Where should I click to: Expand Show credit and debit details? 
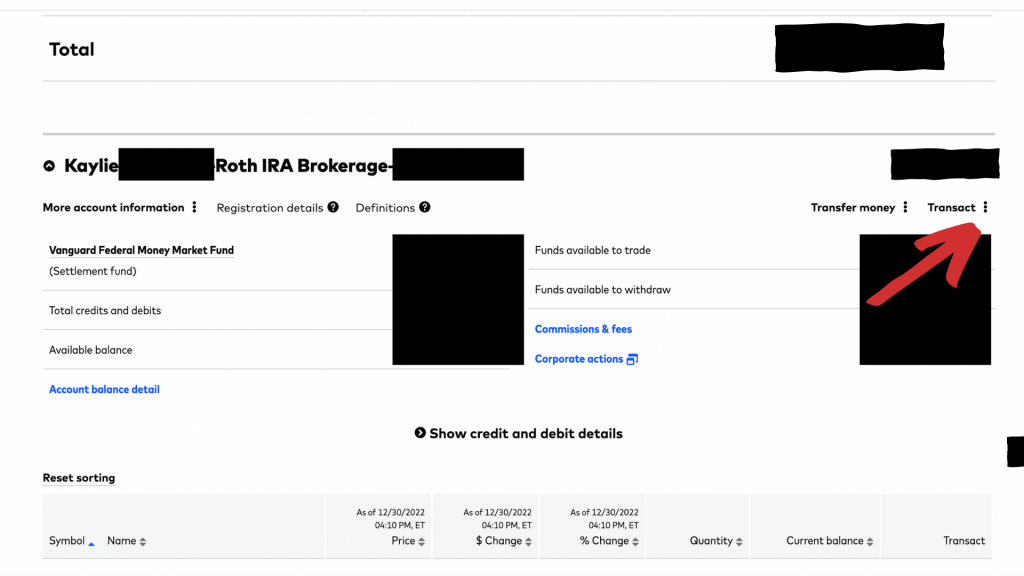[x=518, y=434]
